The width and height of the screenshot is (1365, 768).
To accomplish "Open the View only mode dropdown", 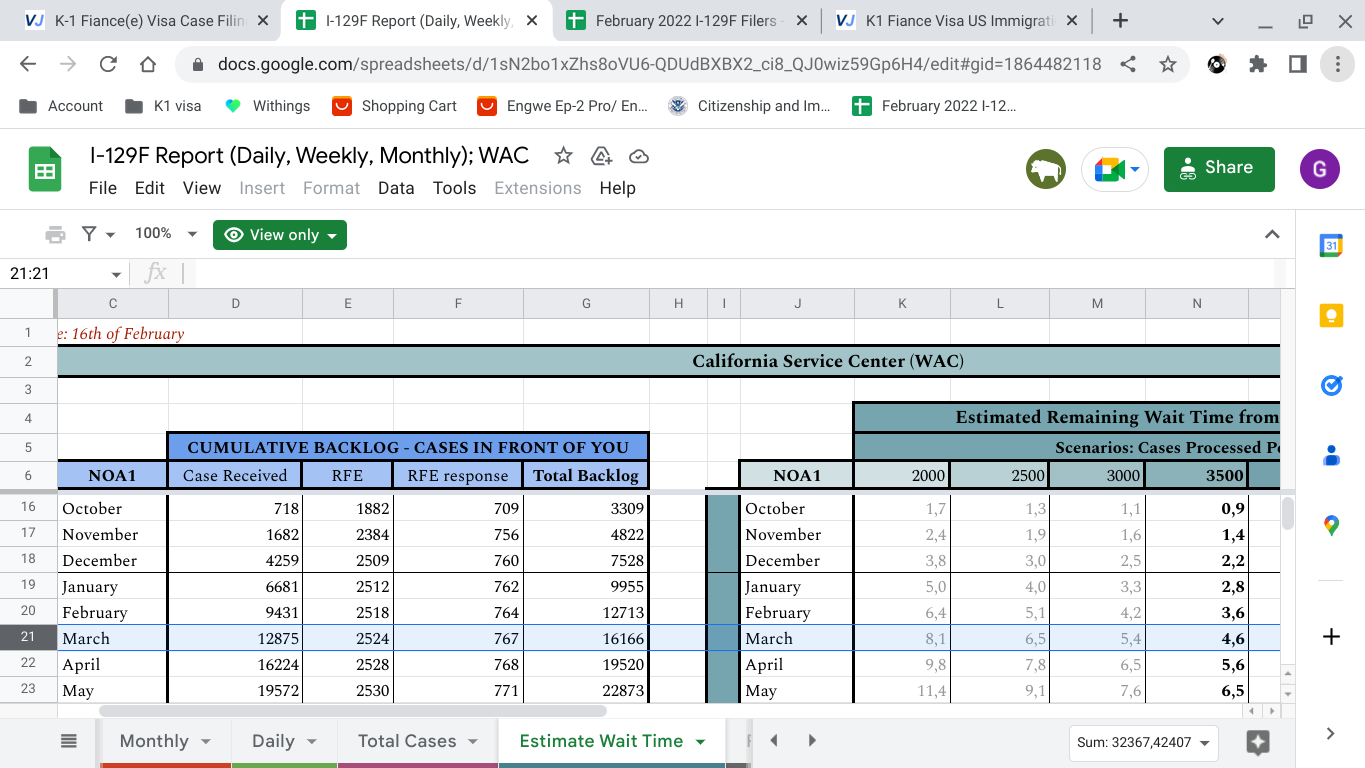I will (280, 235).
